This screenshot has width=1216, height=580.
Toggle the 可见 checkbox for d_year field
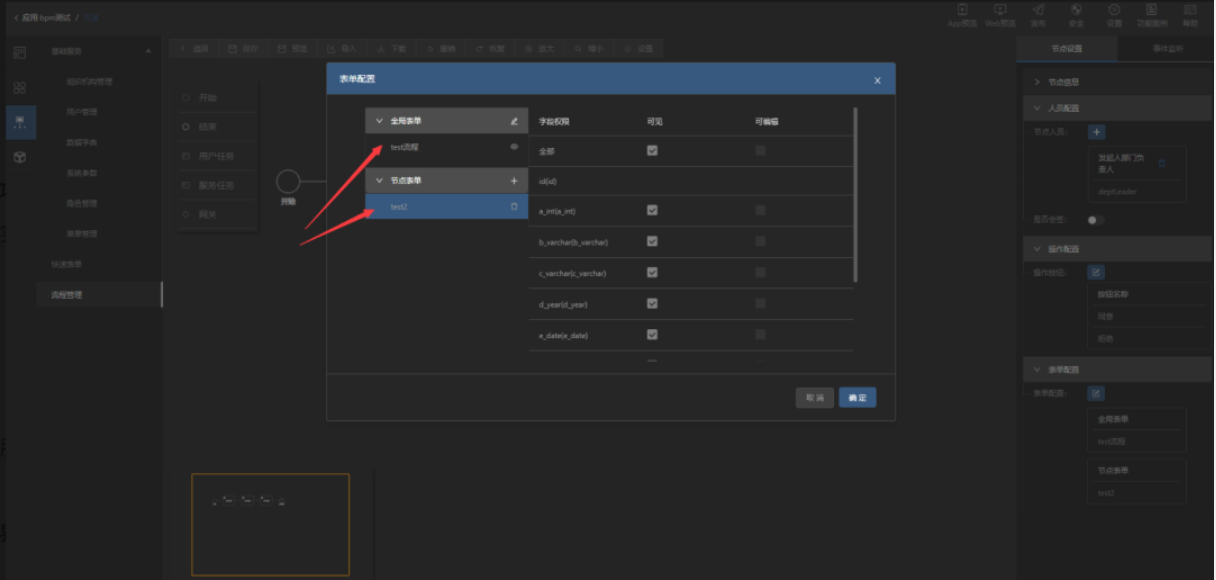(652, 304)
